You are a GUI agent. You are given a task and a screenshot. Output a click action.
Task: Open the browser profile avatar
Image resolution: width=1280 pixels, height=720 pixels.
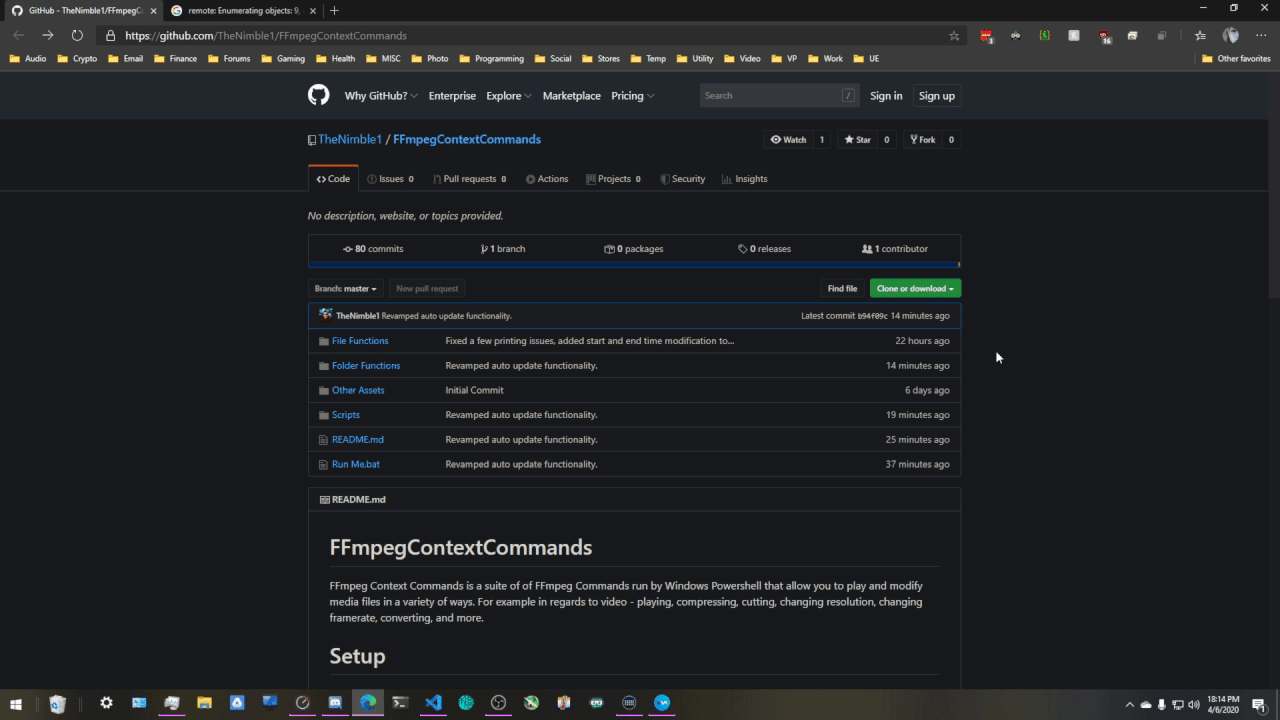click(x=1231, y=35)
